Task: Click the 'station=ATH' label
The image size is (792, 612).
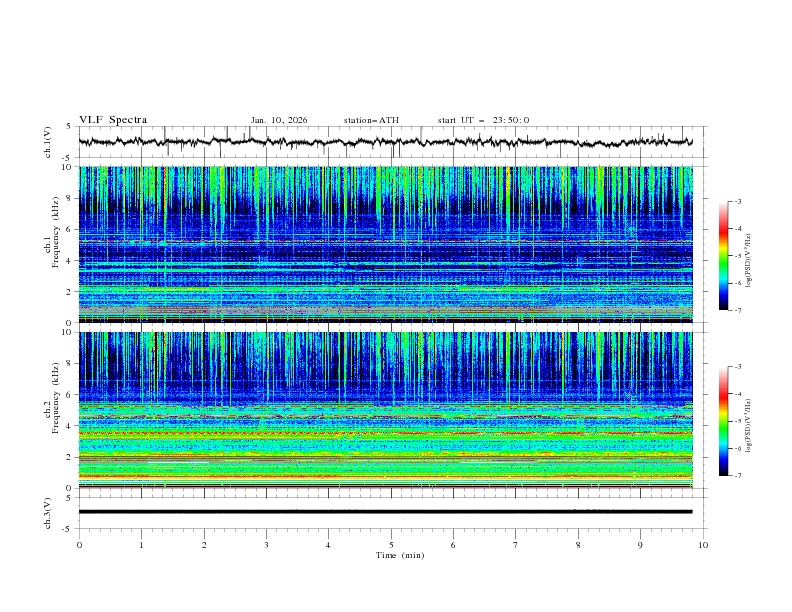Action: tap(371, 120)
